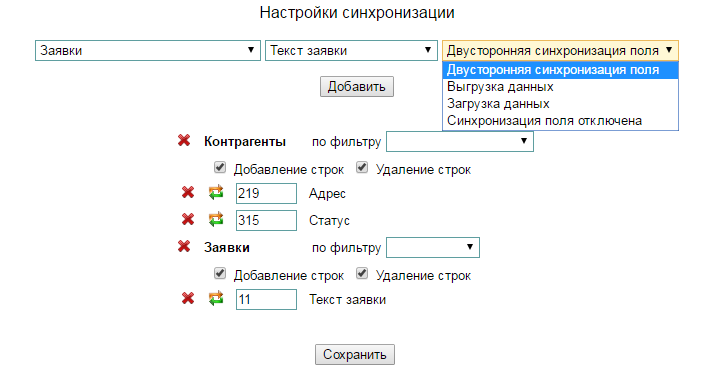The height and width of the screenshot is (370, 706).
Task: Delete the Заявки sync section
Action: (x=184, y=246)
